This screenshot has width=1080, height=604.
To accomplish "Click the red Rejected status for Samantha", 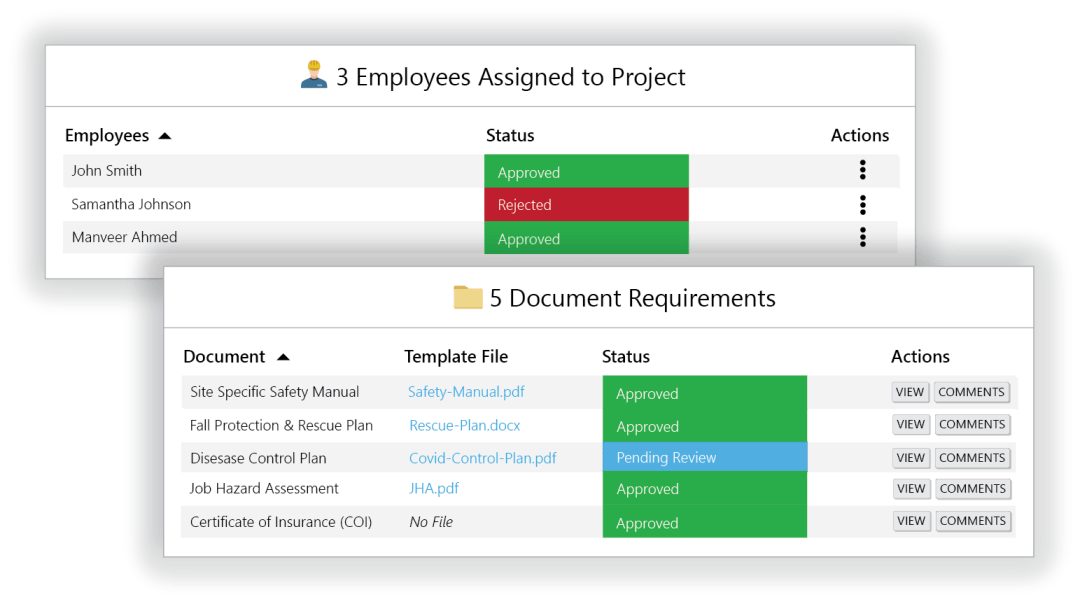I will point(586,205).
